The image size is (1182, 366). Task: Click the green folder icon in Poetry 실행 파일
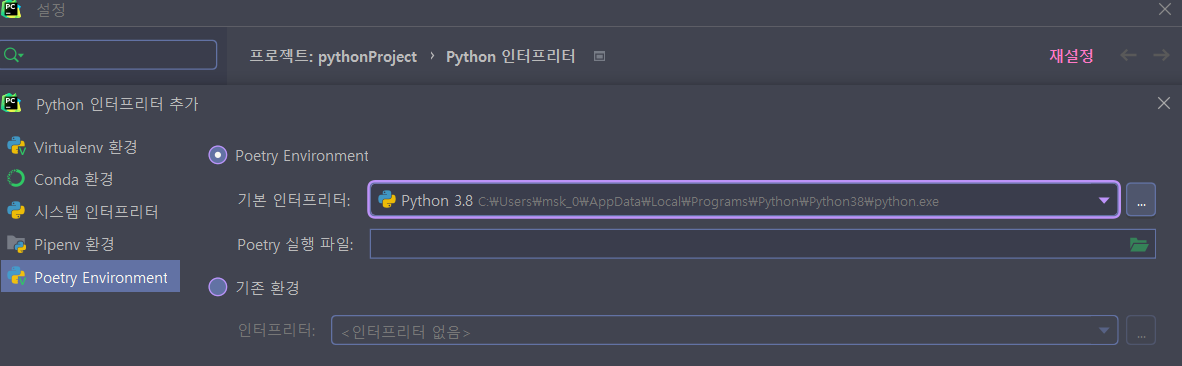1139,244
